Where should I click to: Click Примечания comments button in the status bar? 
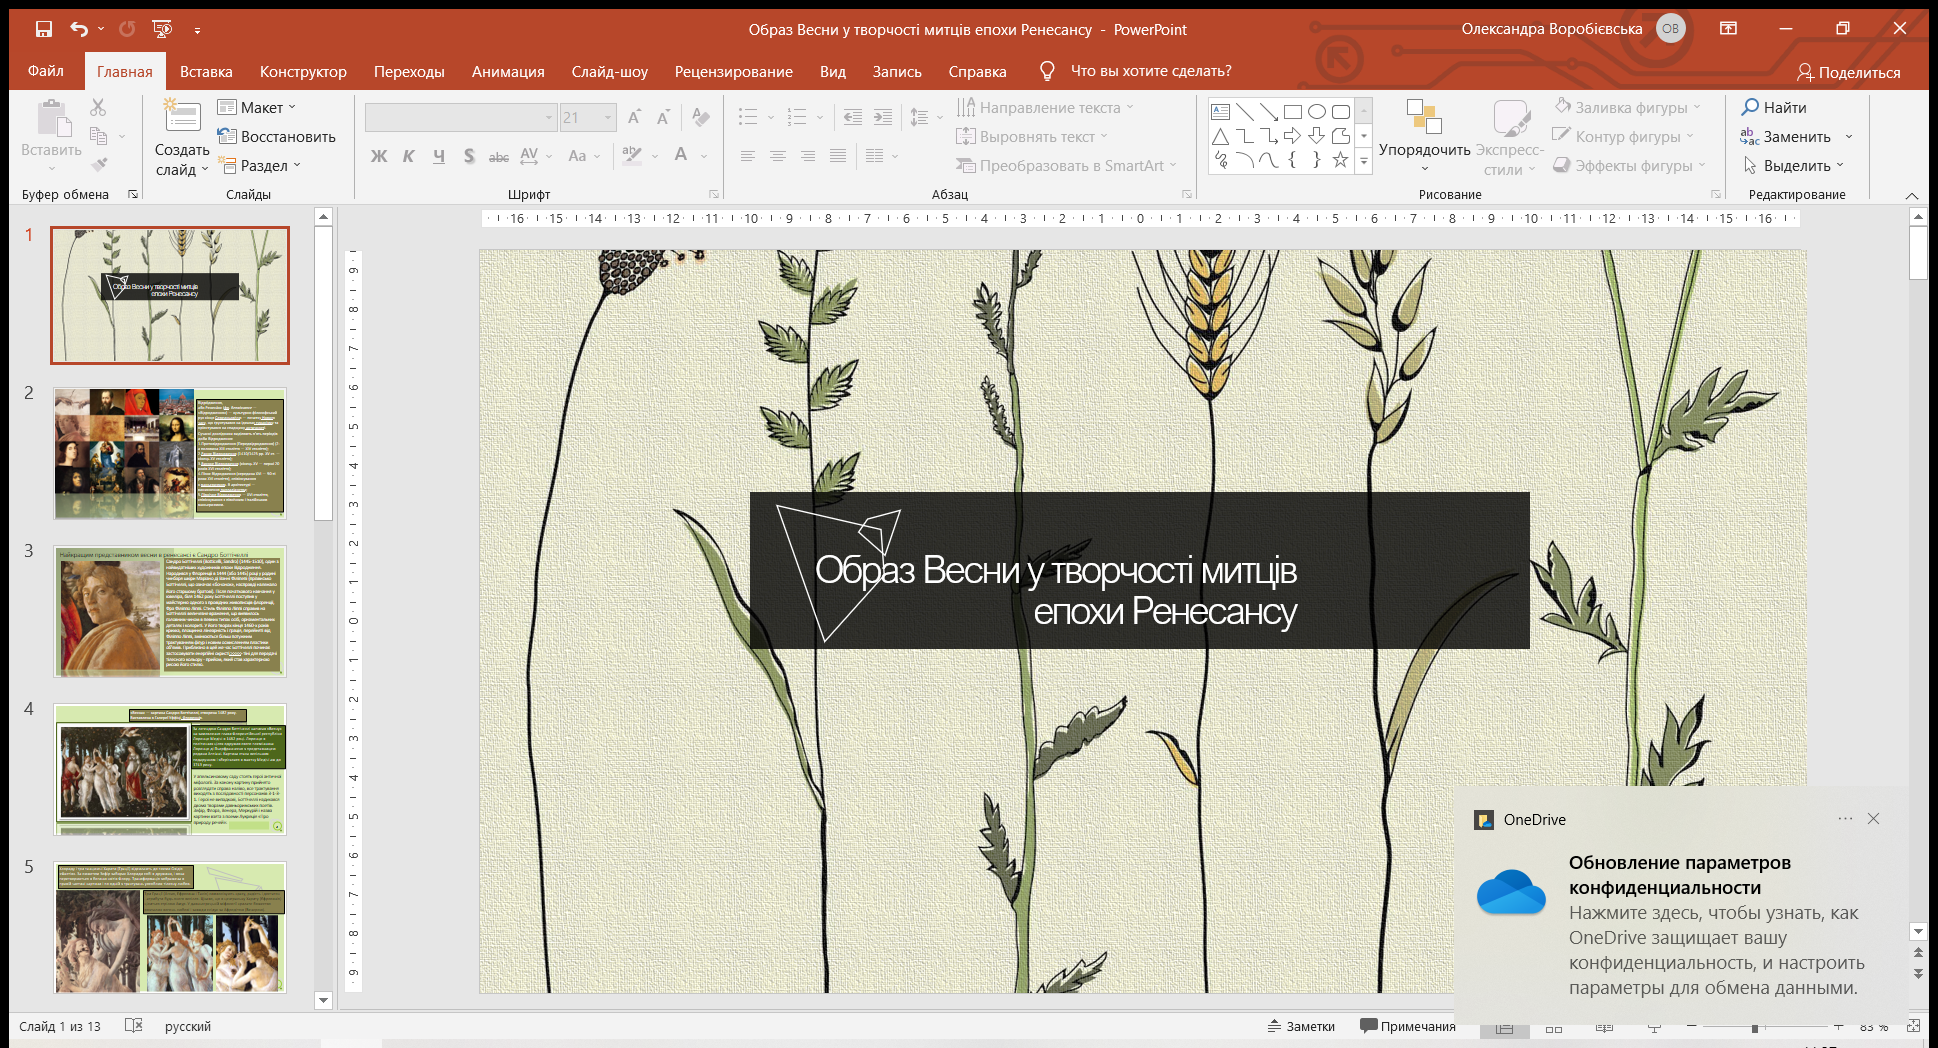point(1407,1026)
